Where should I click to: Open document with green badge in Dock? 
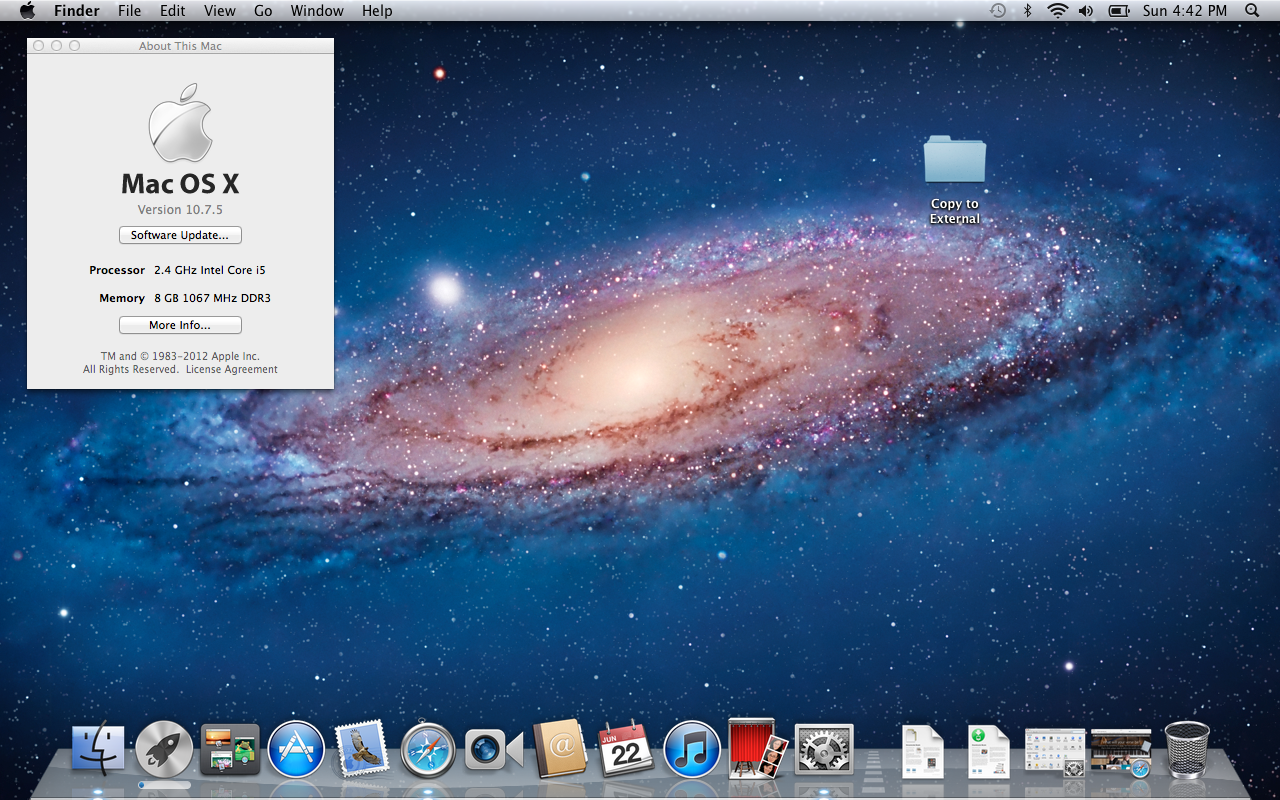(988, 752)
